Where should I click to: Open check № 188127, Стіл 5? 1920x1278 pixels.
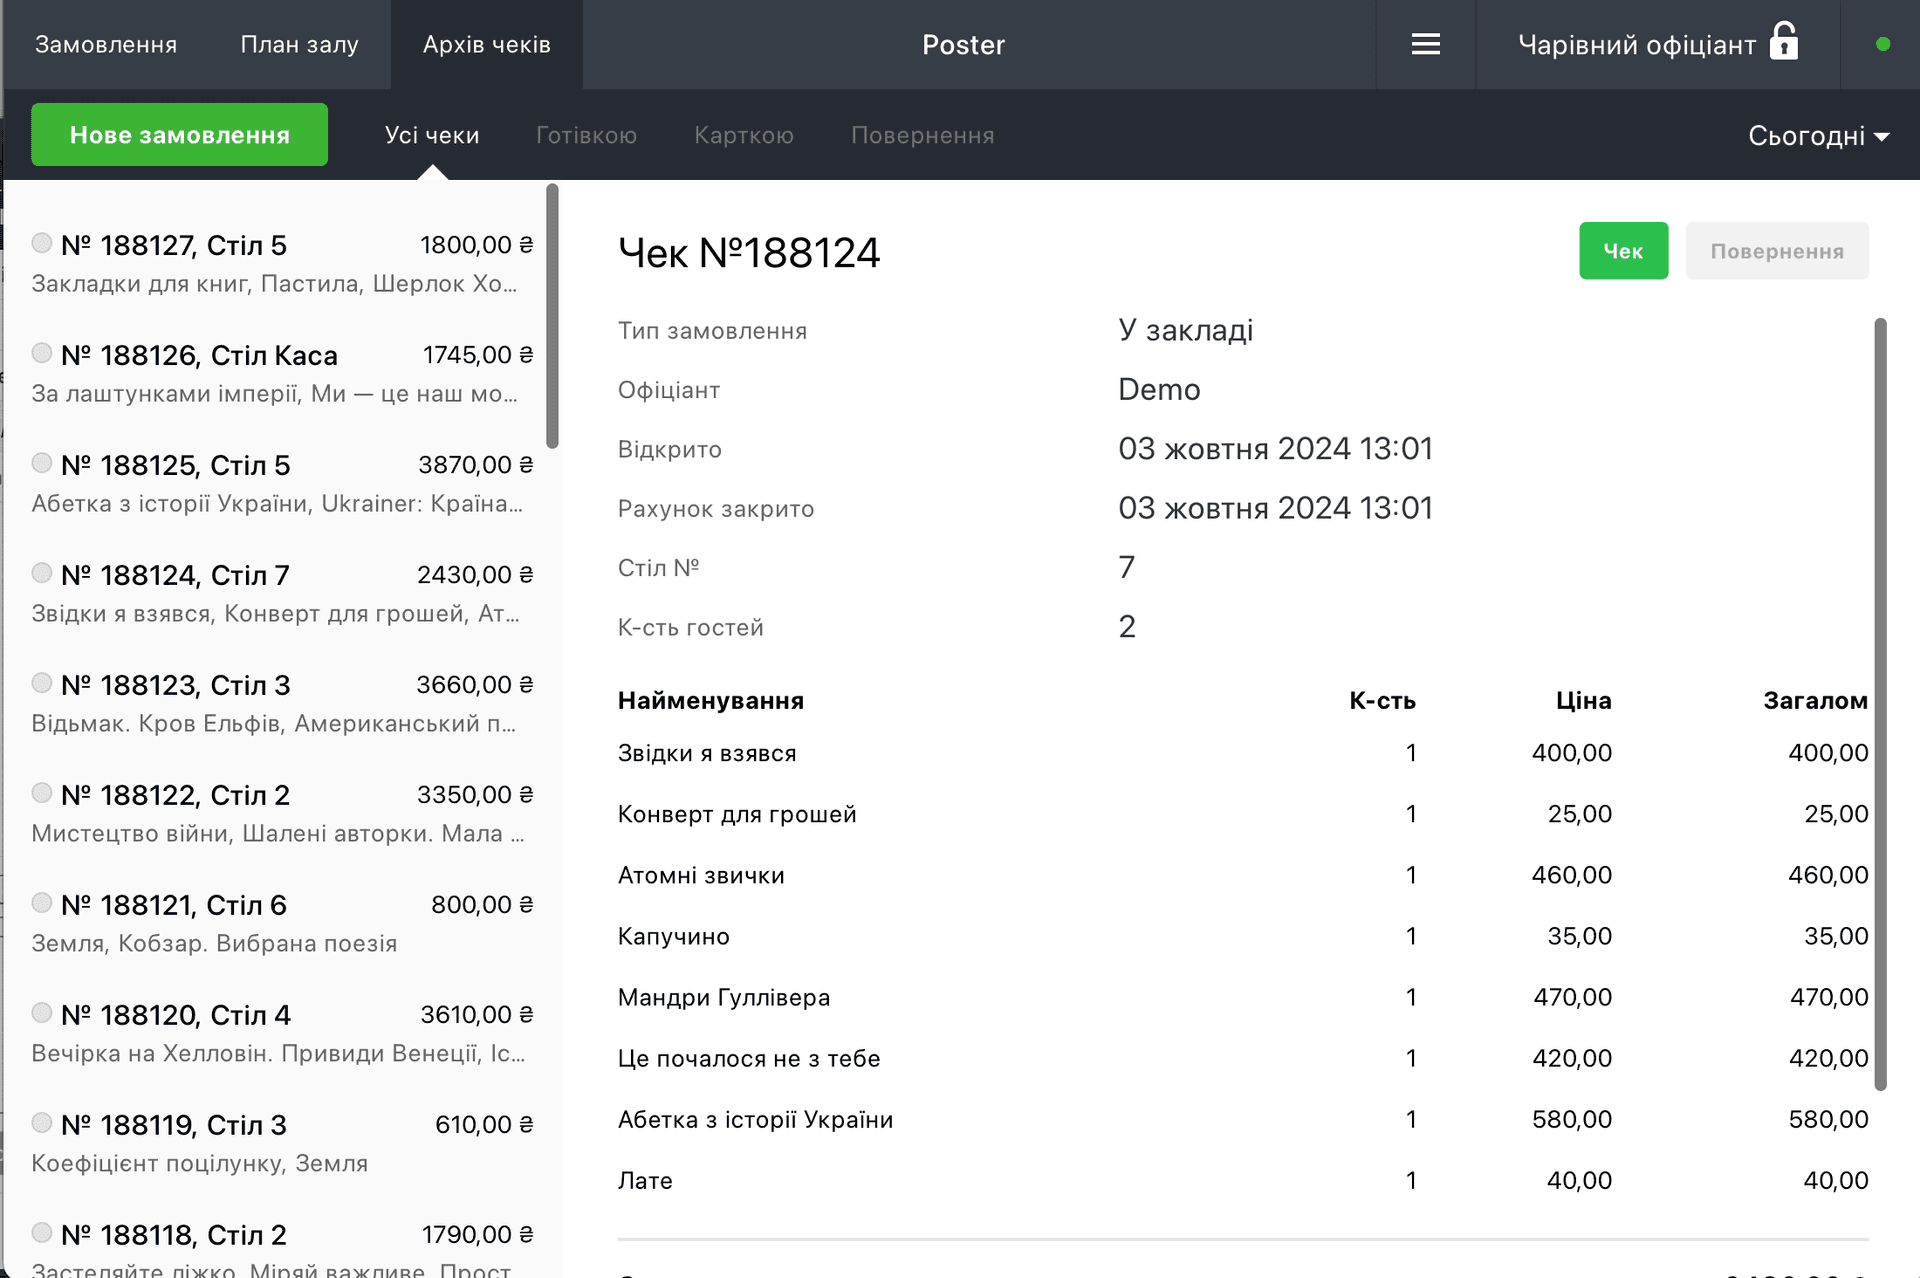pyautogui.click(x=282, y=263)
